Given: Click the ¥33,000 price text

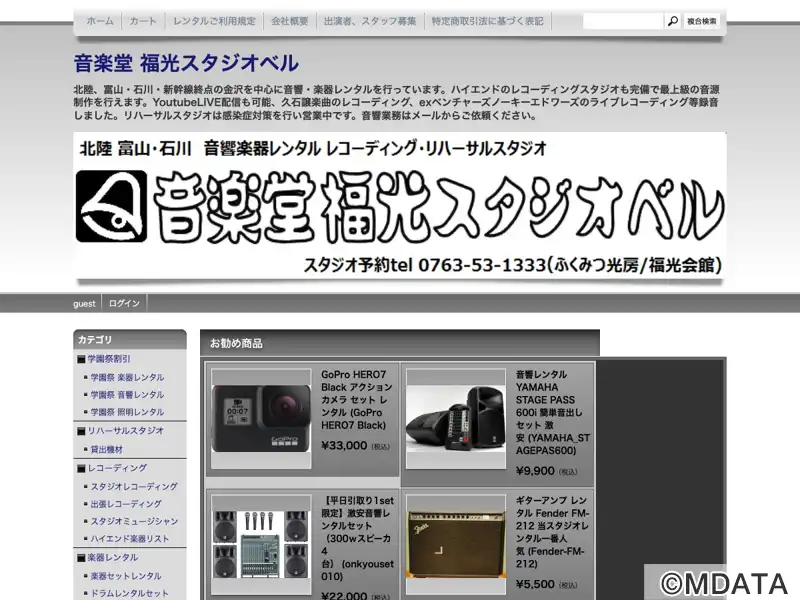Looking at the screenshot, I should [344, 445].
